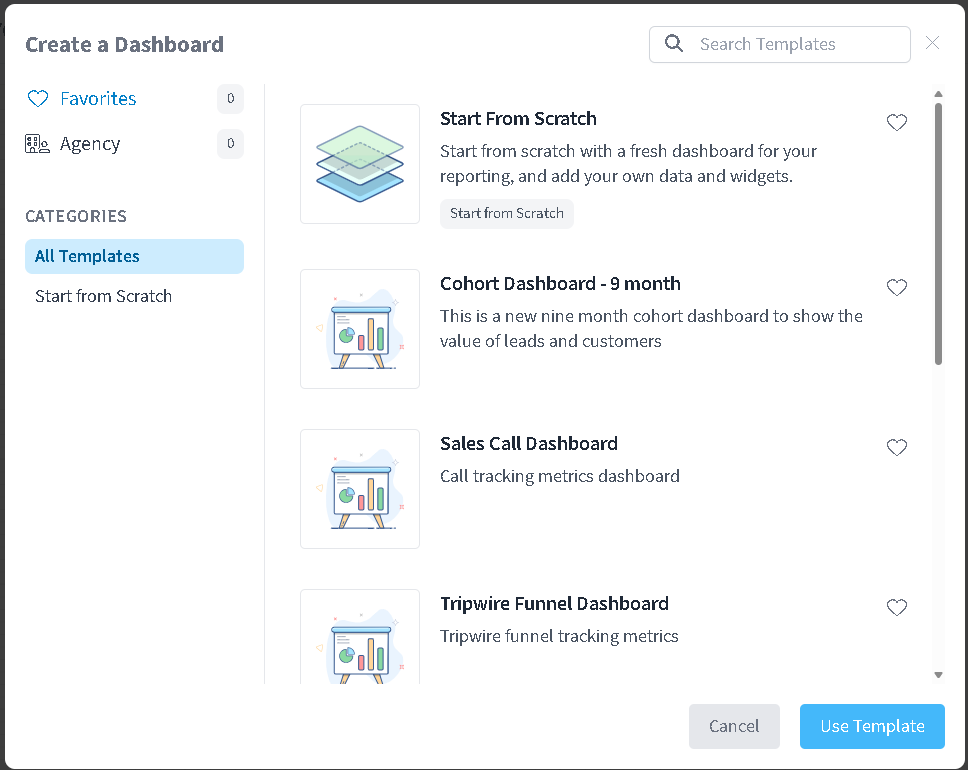Click the Favorites heart icon in sidebar

click(38, 99)
